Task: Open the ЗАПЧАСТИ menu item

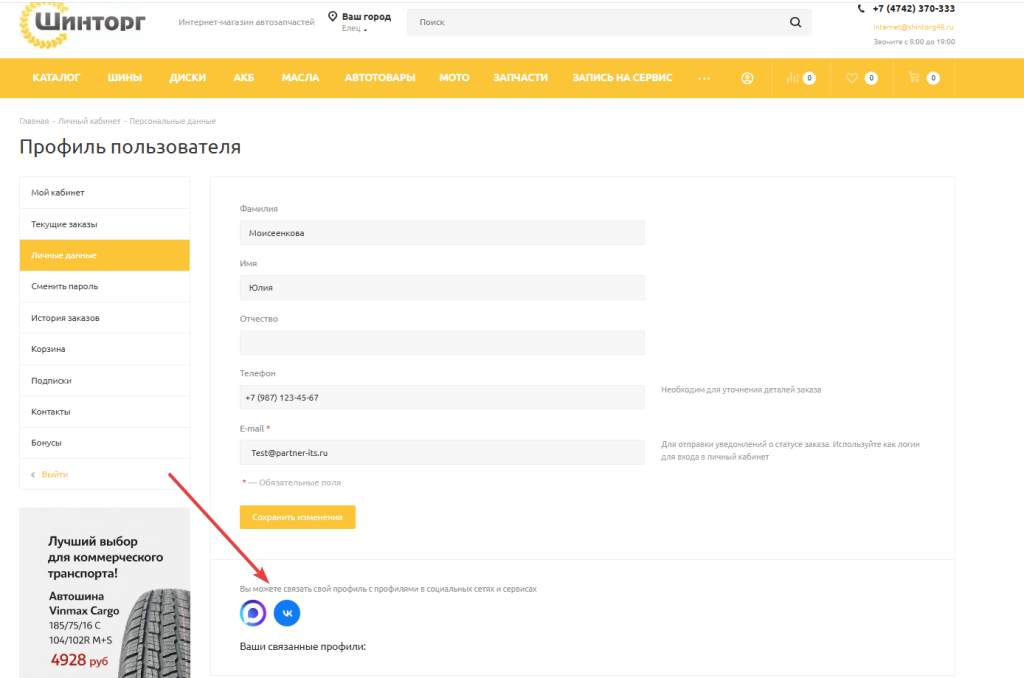Action: coord(520,78)
